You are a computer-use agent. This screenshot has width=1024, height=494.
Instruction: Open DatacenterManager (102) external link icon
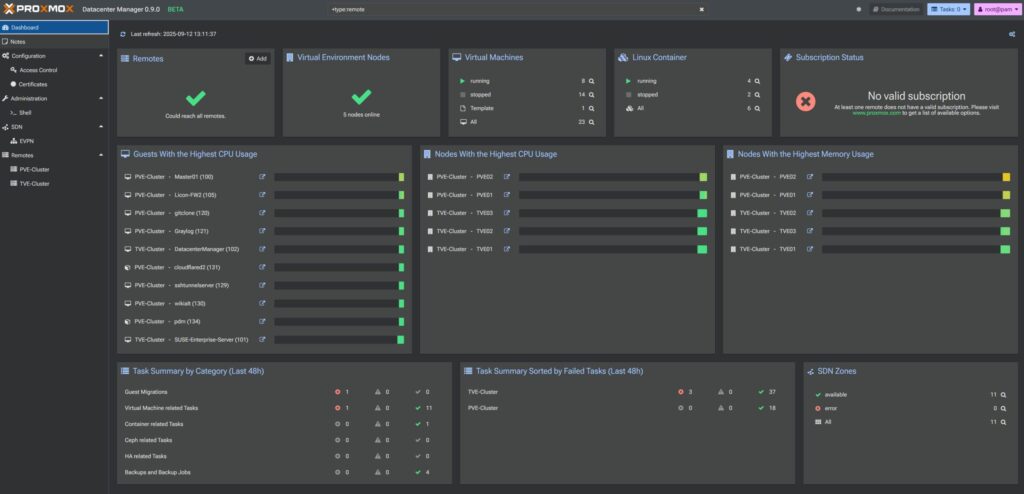(x=262, y=249)
